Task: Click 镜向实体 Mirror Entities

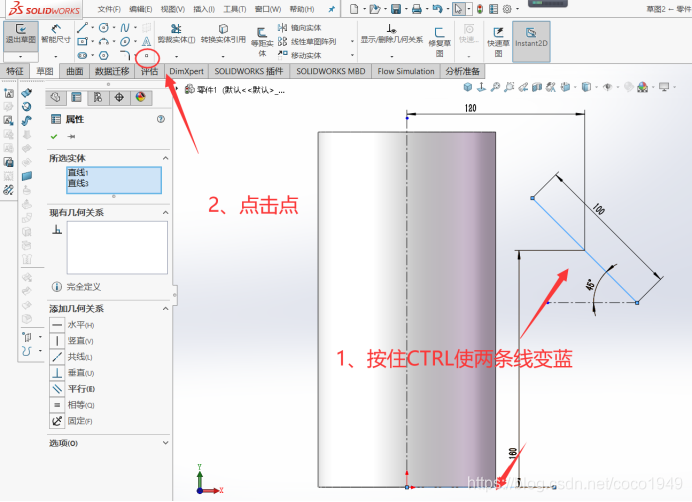Action: click(300, 28)
